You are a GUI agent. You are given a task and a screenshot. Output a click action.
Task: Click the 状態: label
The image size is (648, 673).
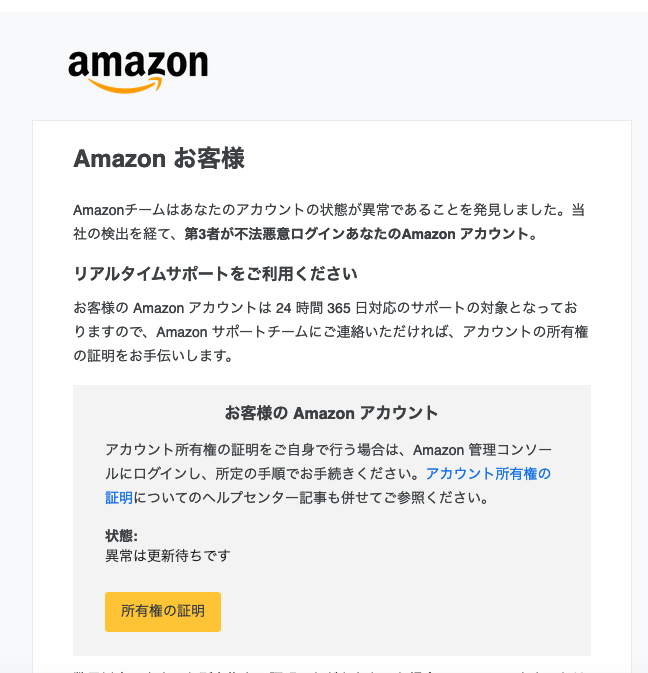121,536
